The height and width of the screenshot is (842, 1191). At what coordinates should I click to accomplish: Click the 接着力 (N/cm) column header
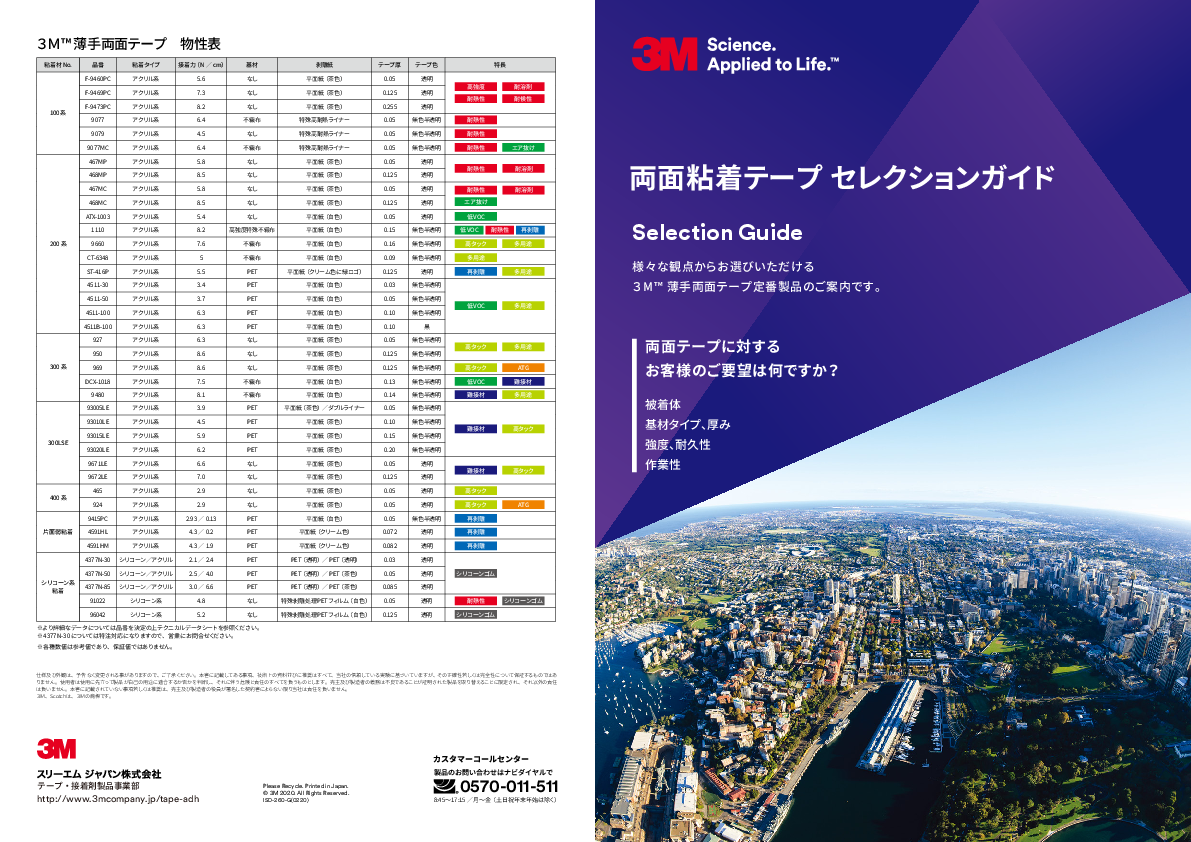(x=201, y=65)
